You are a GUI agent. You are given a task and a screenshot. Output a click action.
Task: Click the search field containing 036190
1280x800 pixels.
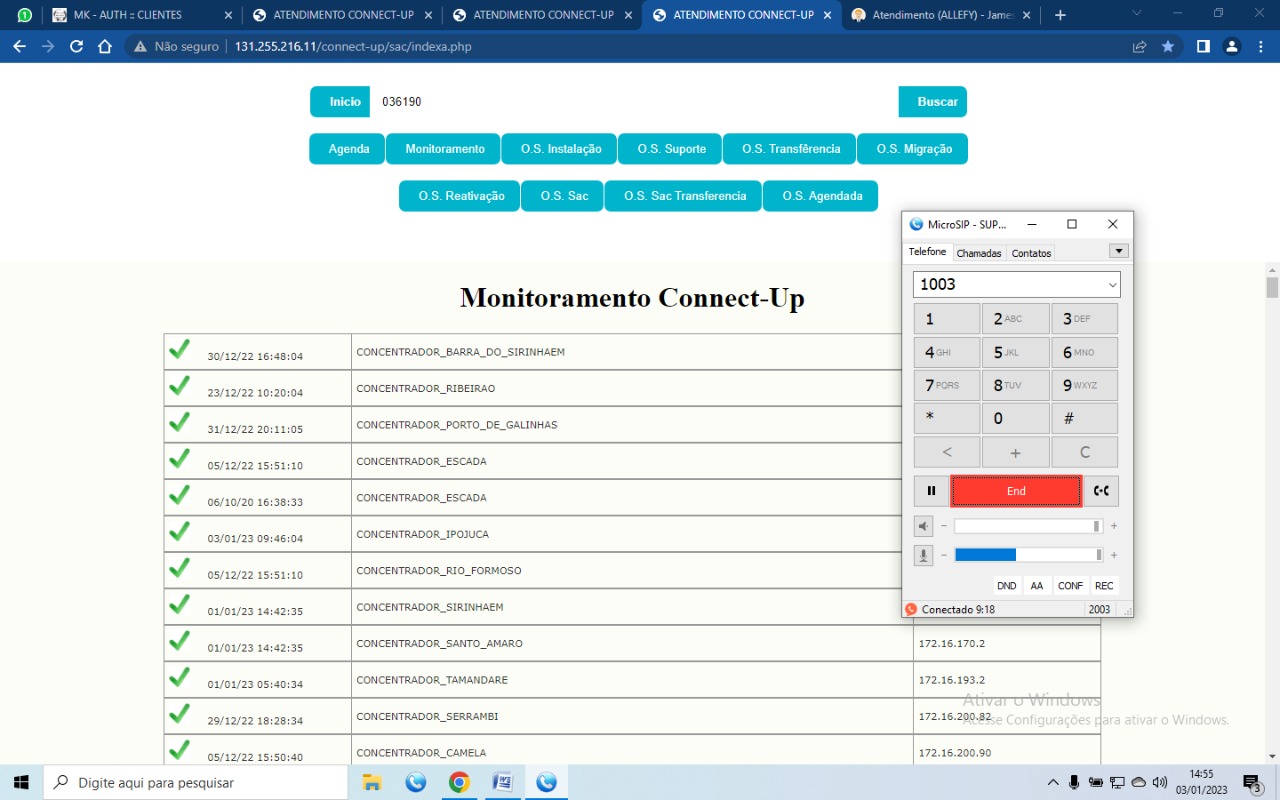(x=634, y=102)
